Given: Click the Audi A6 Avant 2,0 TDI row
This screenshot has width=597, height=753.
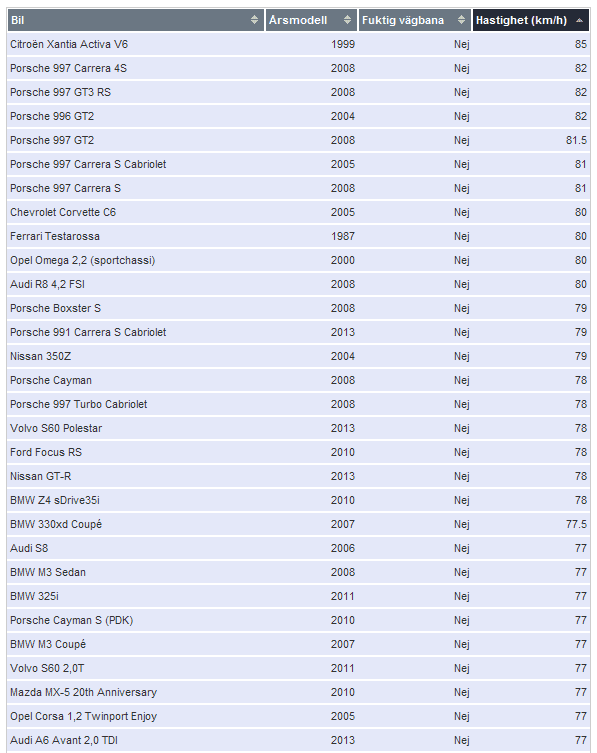Looking at the screenshot, I should tap(298, 741).
